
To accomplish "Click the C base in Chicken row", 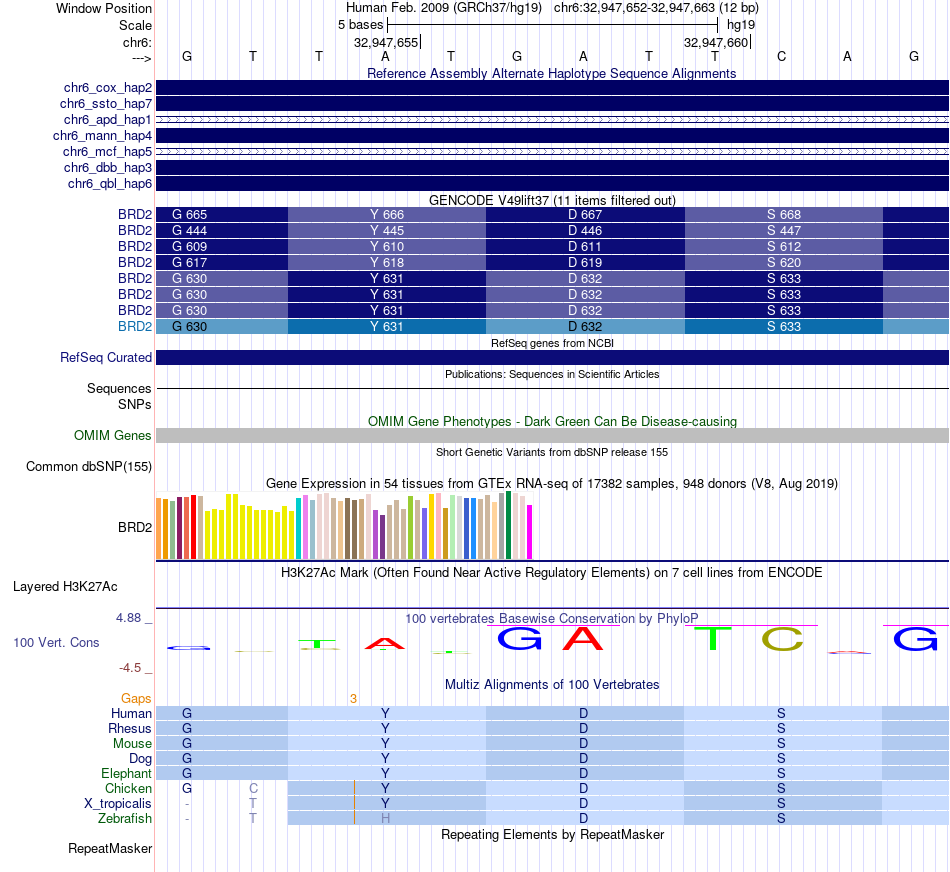I will 253,788.
